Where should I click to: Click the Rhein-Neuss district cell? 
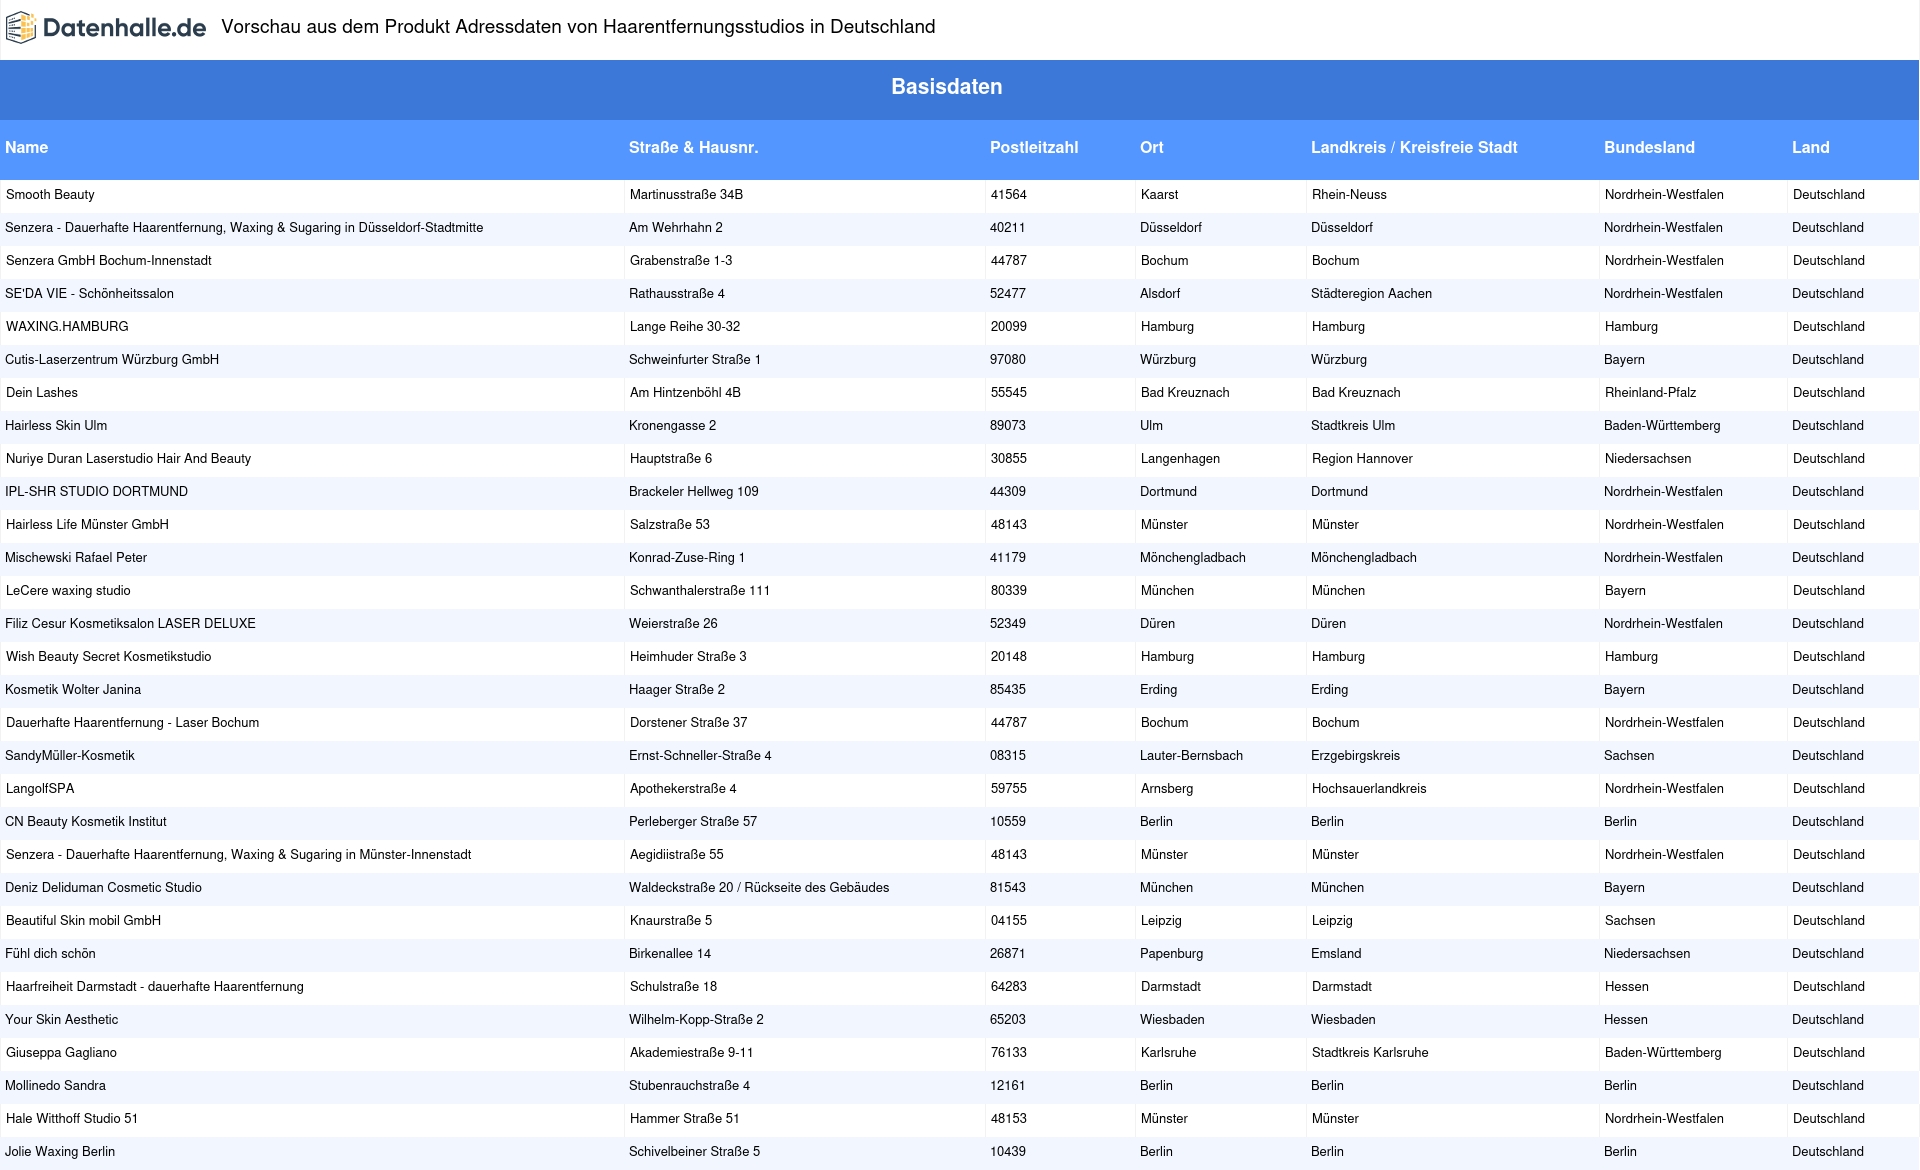click(1349, 195)
